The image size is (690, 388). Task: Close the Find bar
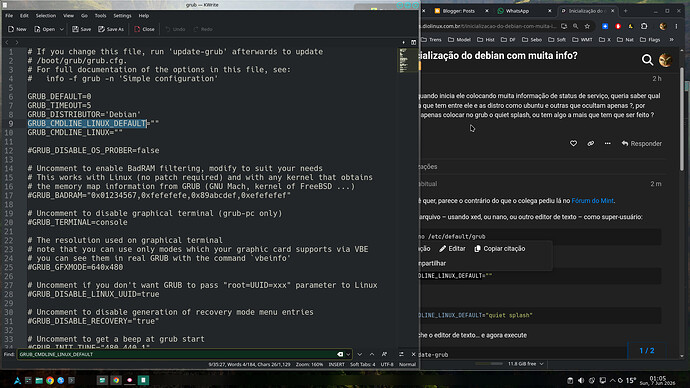click(413, 354)
